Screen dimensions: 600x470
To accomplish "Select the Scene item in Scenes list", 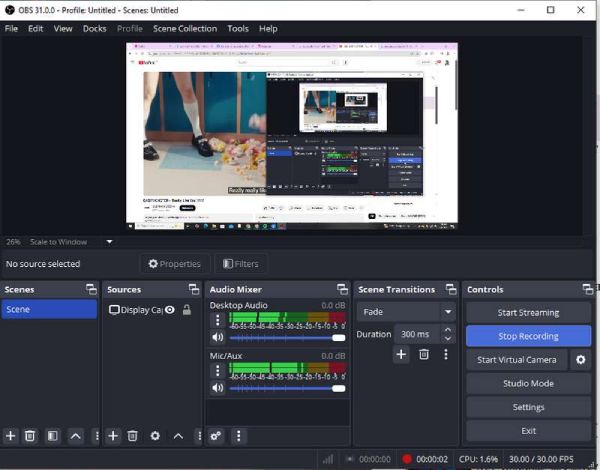I will pyautogui.click(x=49, y=309).
